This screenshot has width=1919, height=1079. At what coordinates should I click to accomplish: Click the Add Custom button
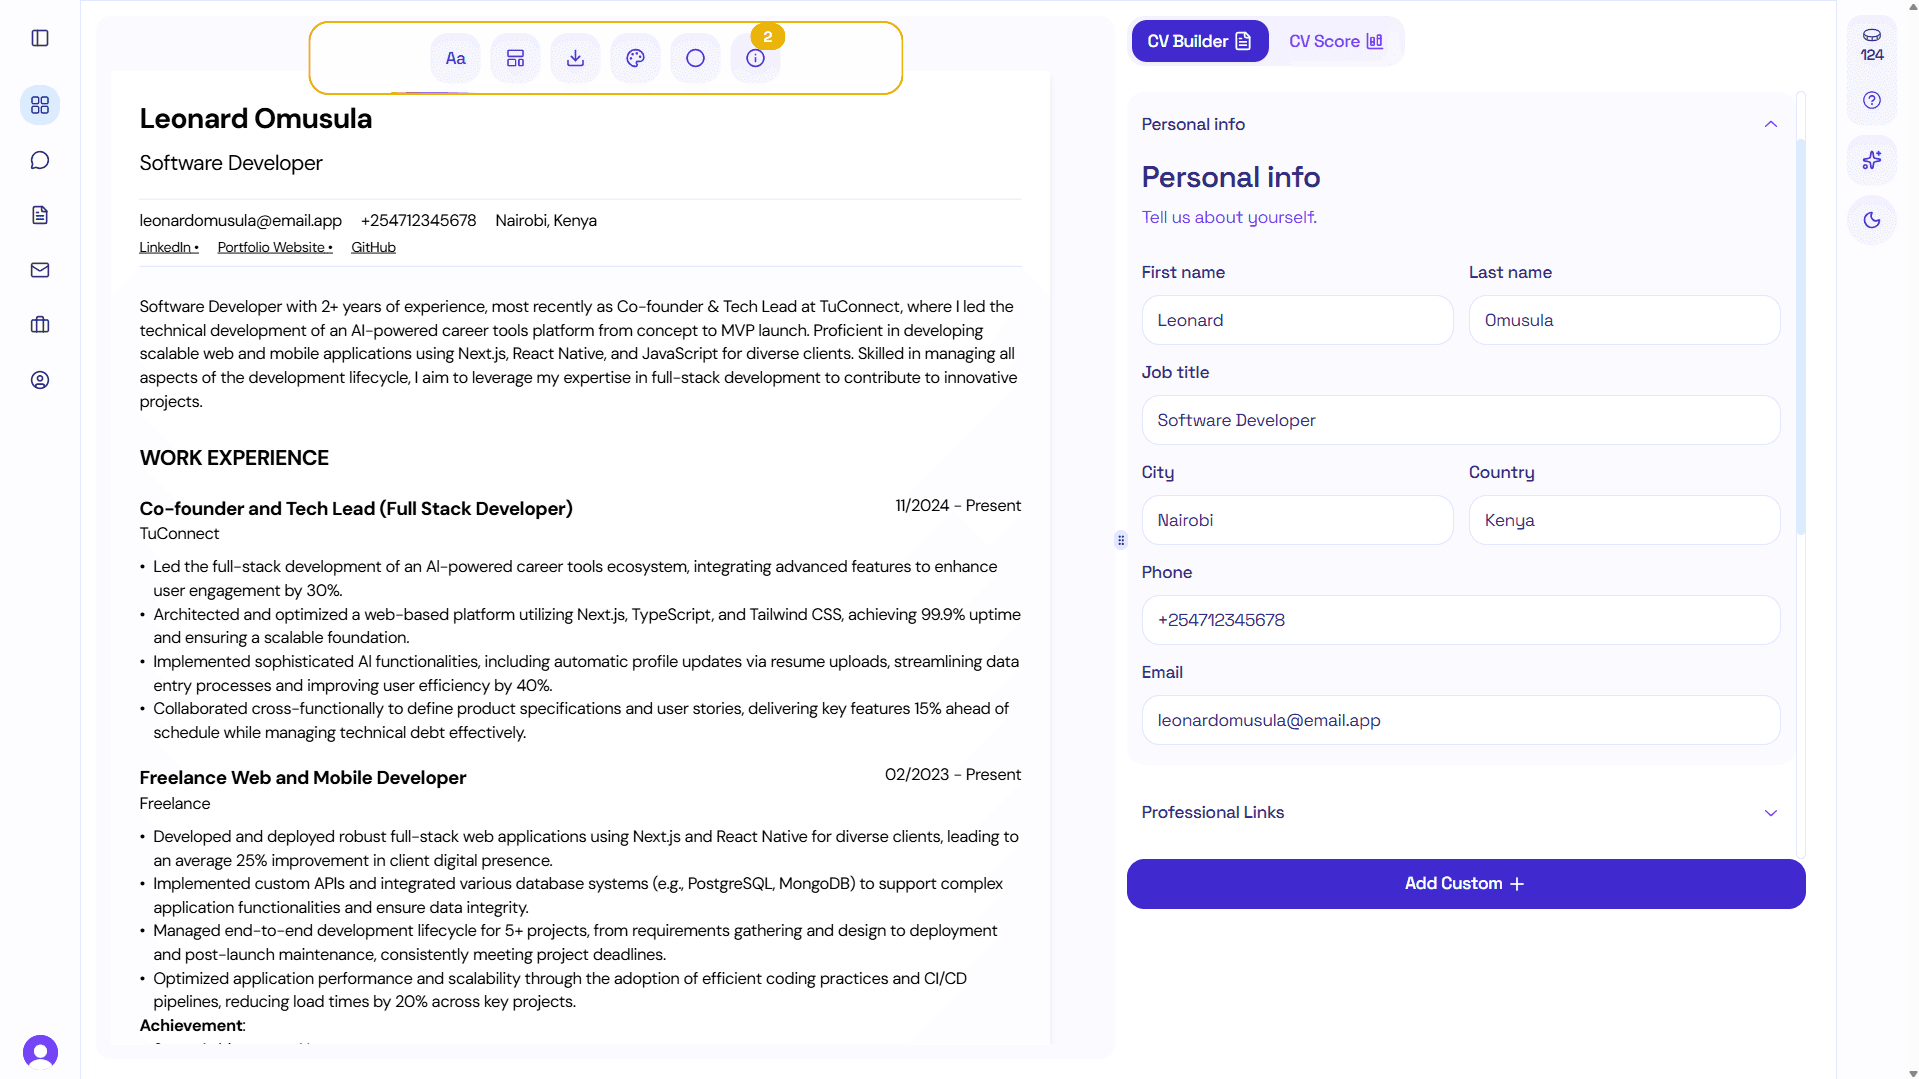click(1464, 883)
